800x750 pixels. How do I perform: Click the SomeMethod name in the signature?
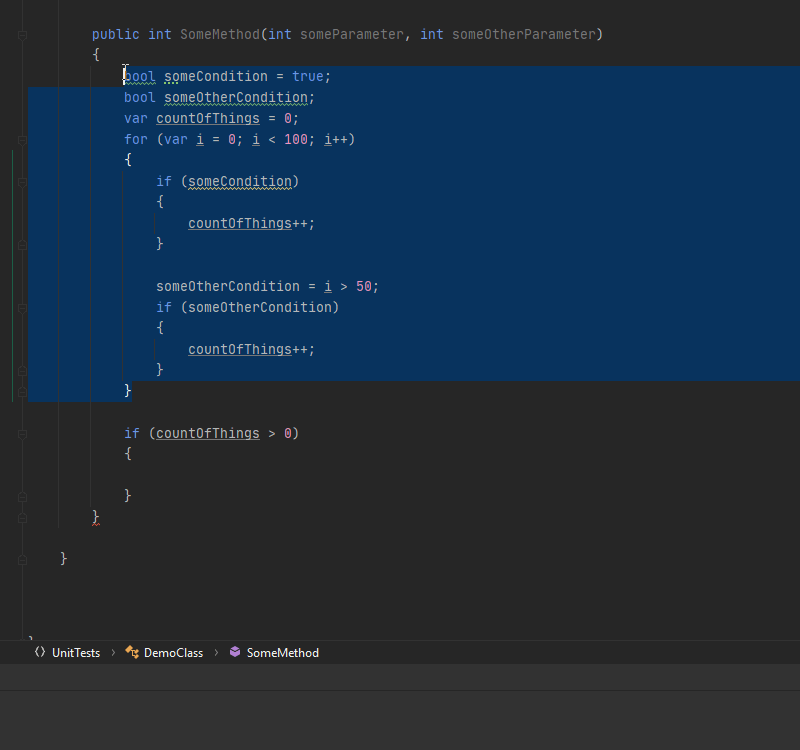coord(220,34)
